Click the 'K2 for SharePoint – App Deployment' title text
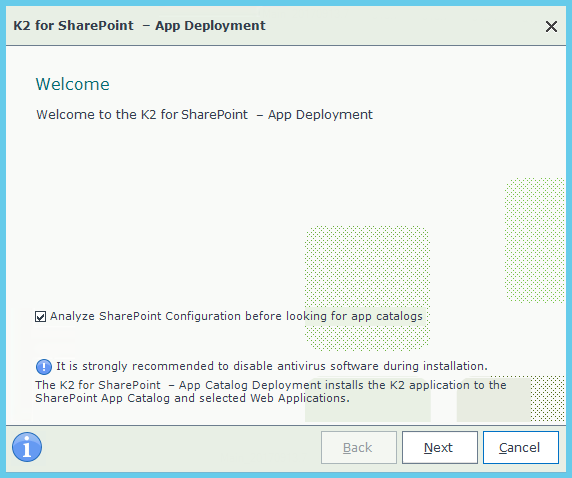 point(139,26)
